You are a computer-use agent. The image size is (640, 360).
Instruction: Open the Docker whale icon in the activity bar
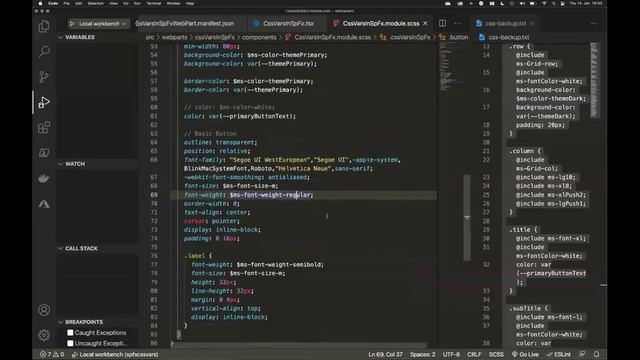(x=44, y=178)
